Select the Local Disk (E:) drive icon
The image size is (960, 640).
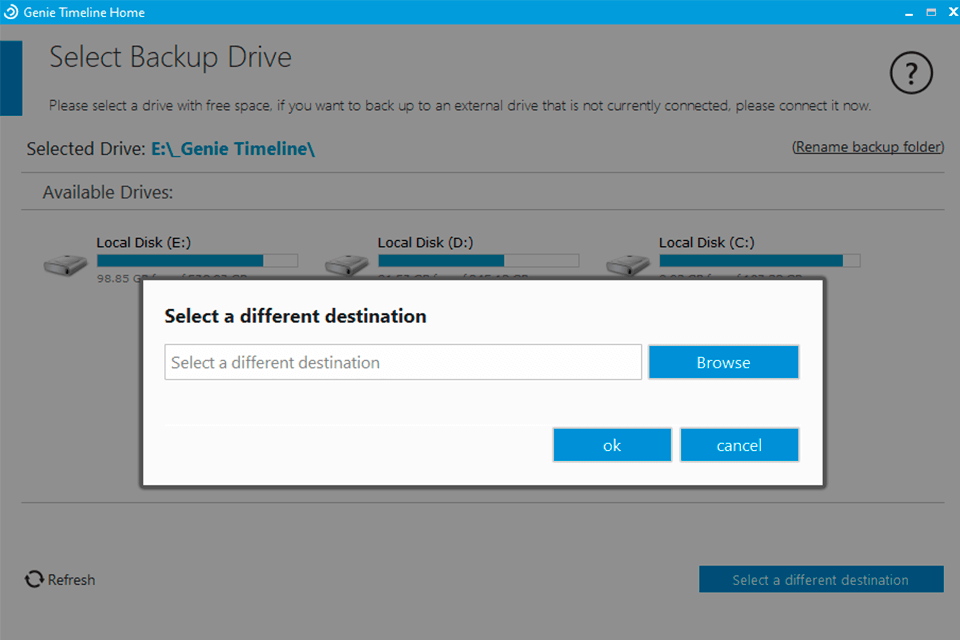(66, 265)
